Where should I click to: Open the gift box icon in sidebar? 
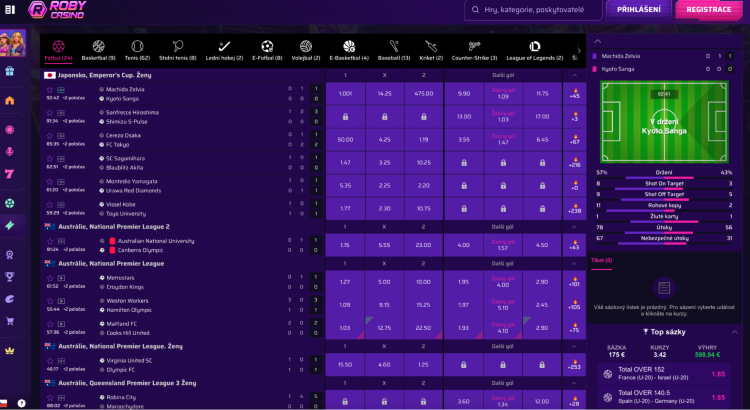point(10,71)
